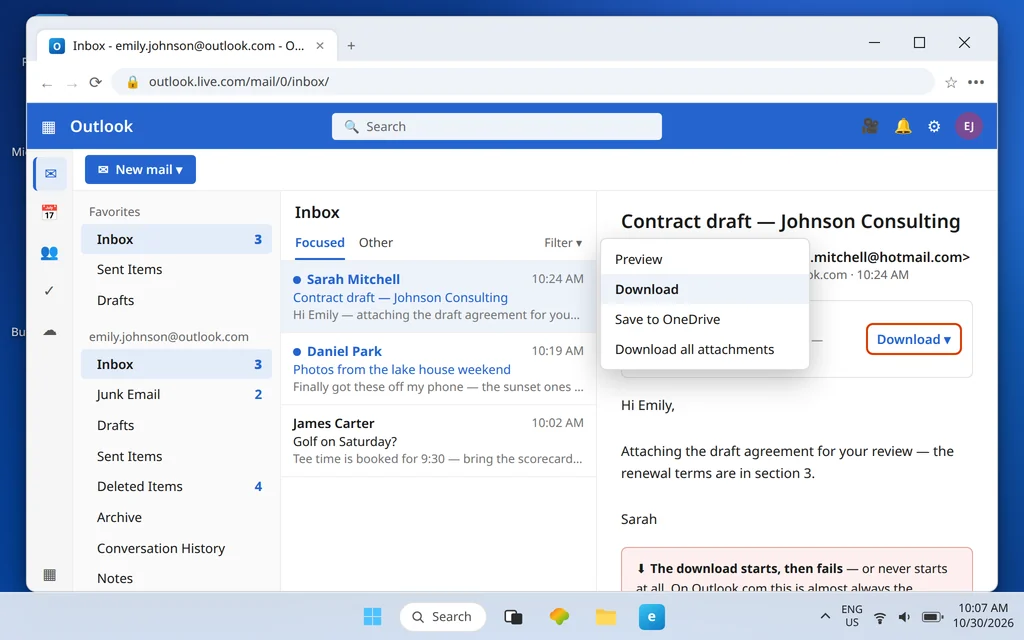Open a new browser tab
The image size is (1024, 640).
point(351,46)
